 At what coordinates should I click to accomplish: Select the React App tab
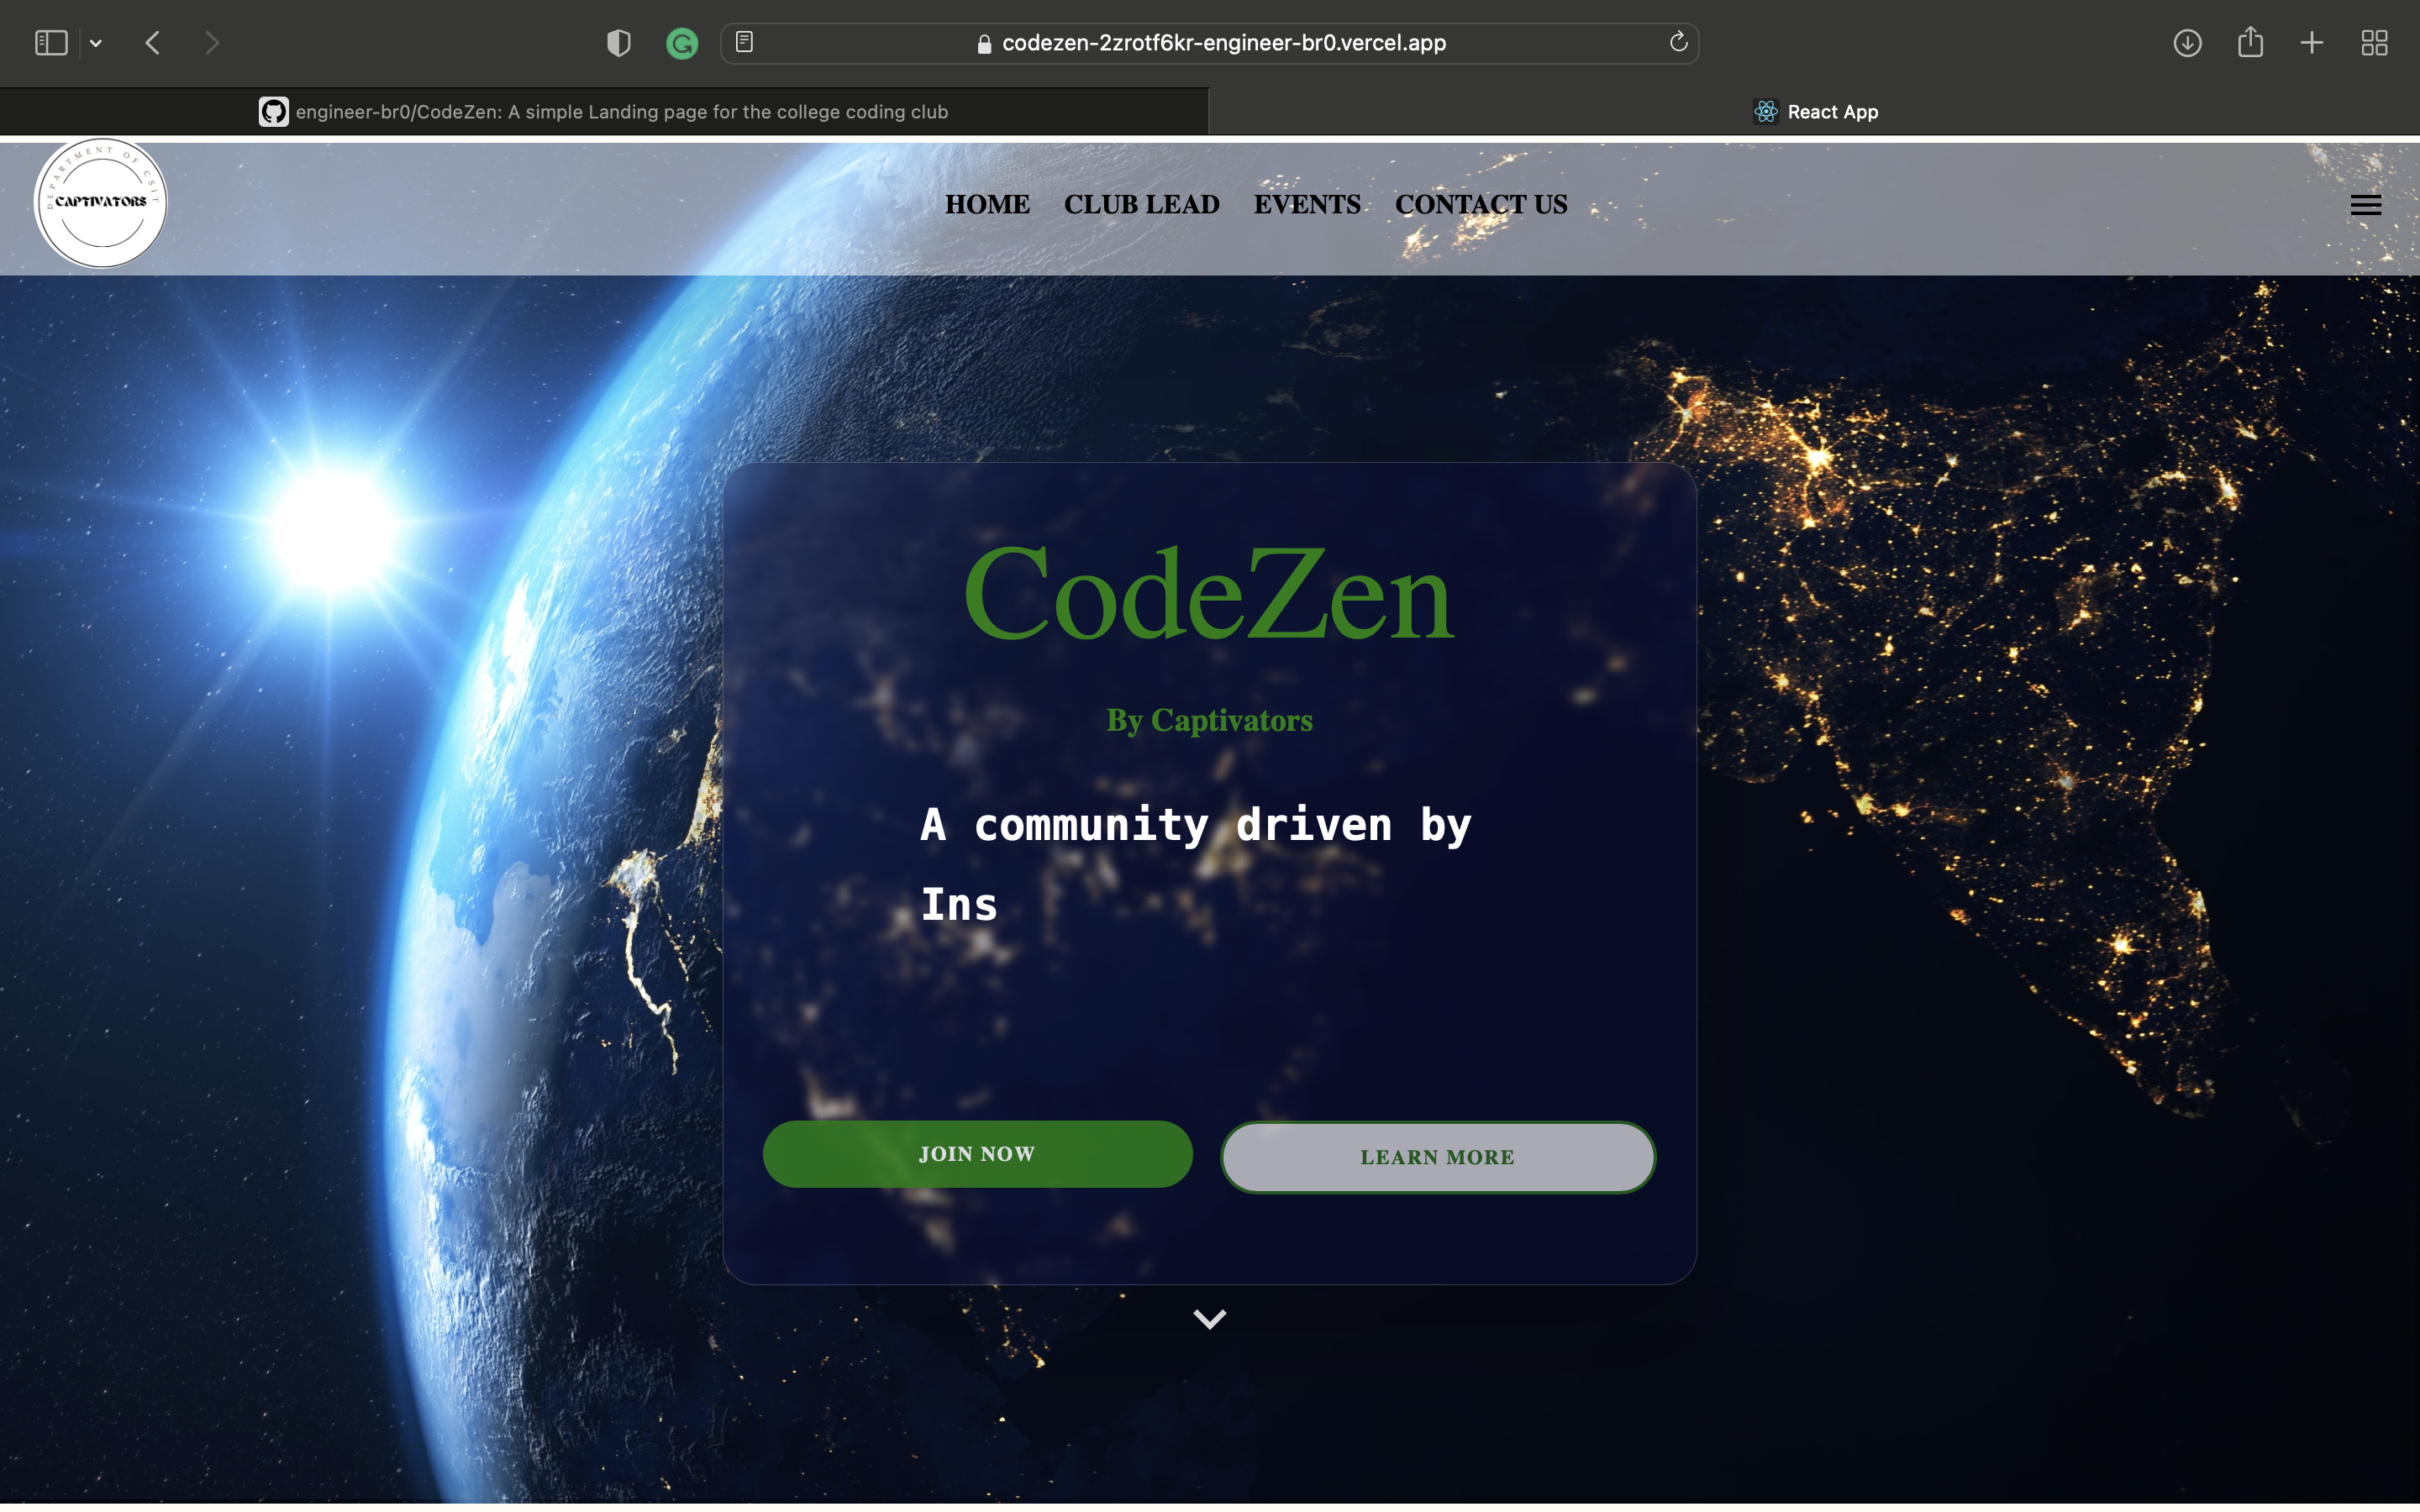click(1815, 112)
